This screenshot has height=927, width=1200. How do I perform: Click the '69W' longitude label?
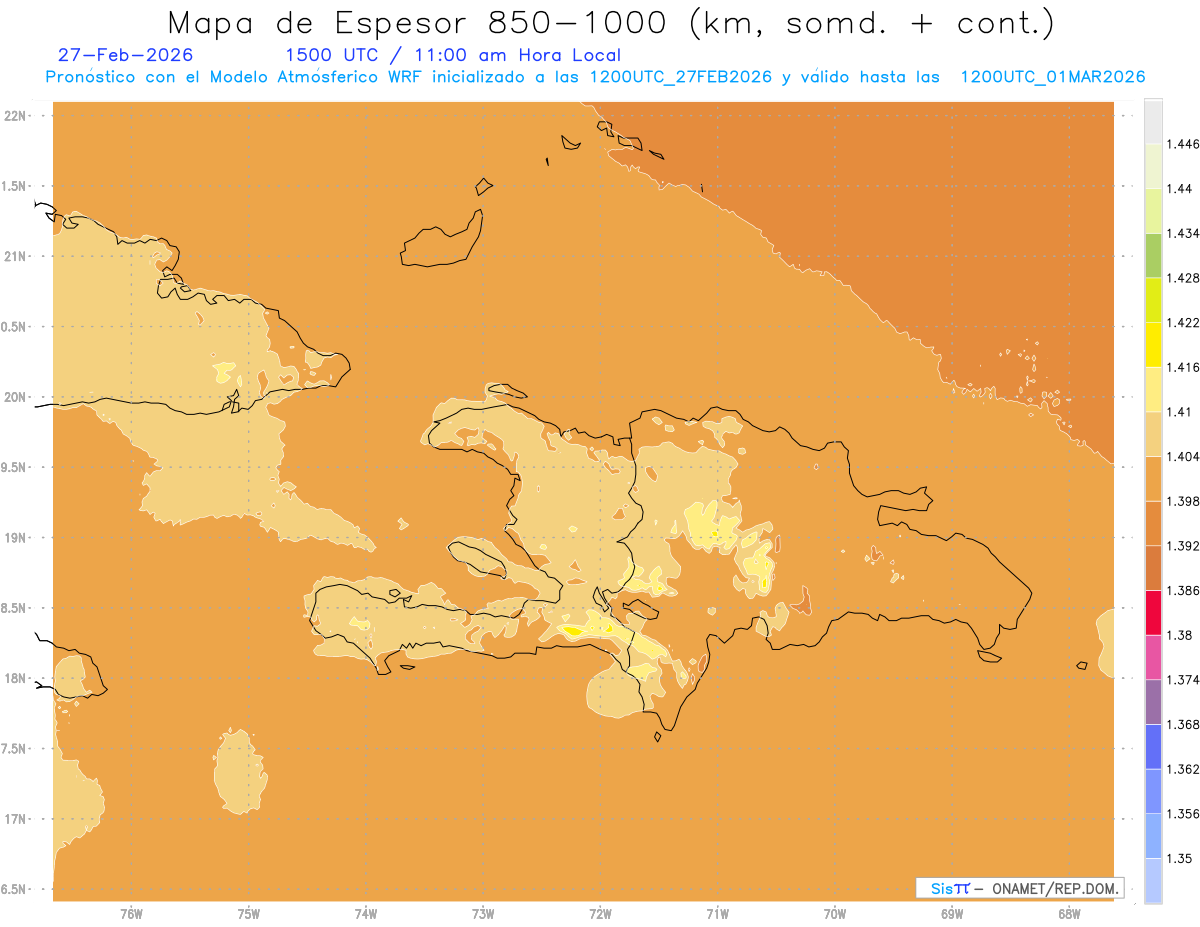coord(952,914)
